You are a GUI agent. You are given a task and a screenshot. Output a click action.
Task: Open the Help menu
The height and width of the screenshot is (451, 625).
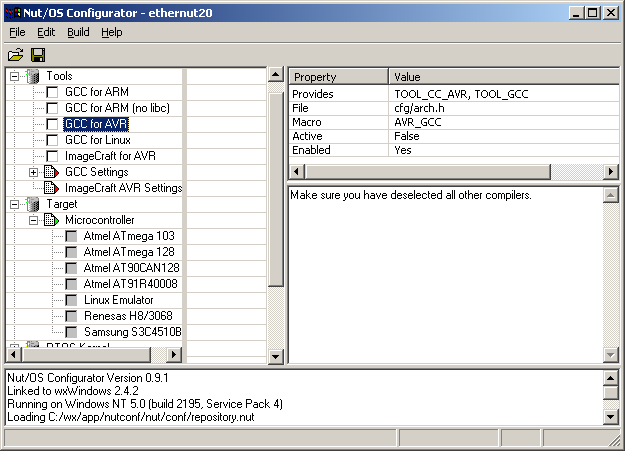[x=112, y=32]
